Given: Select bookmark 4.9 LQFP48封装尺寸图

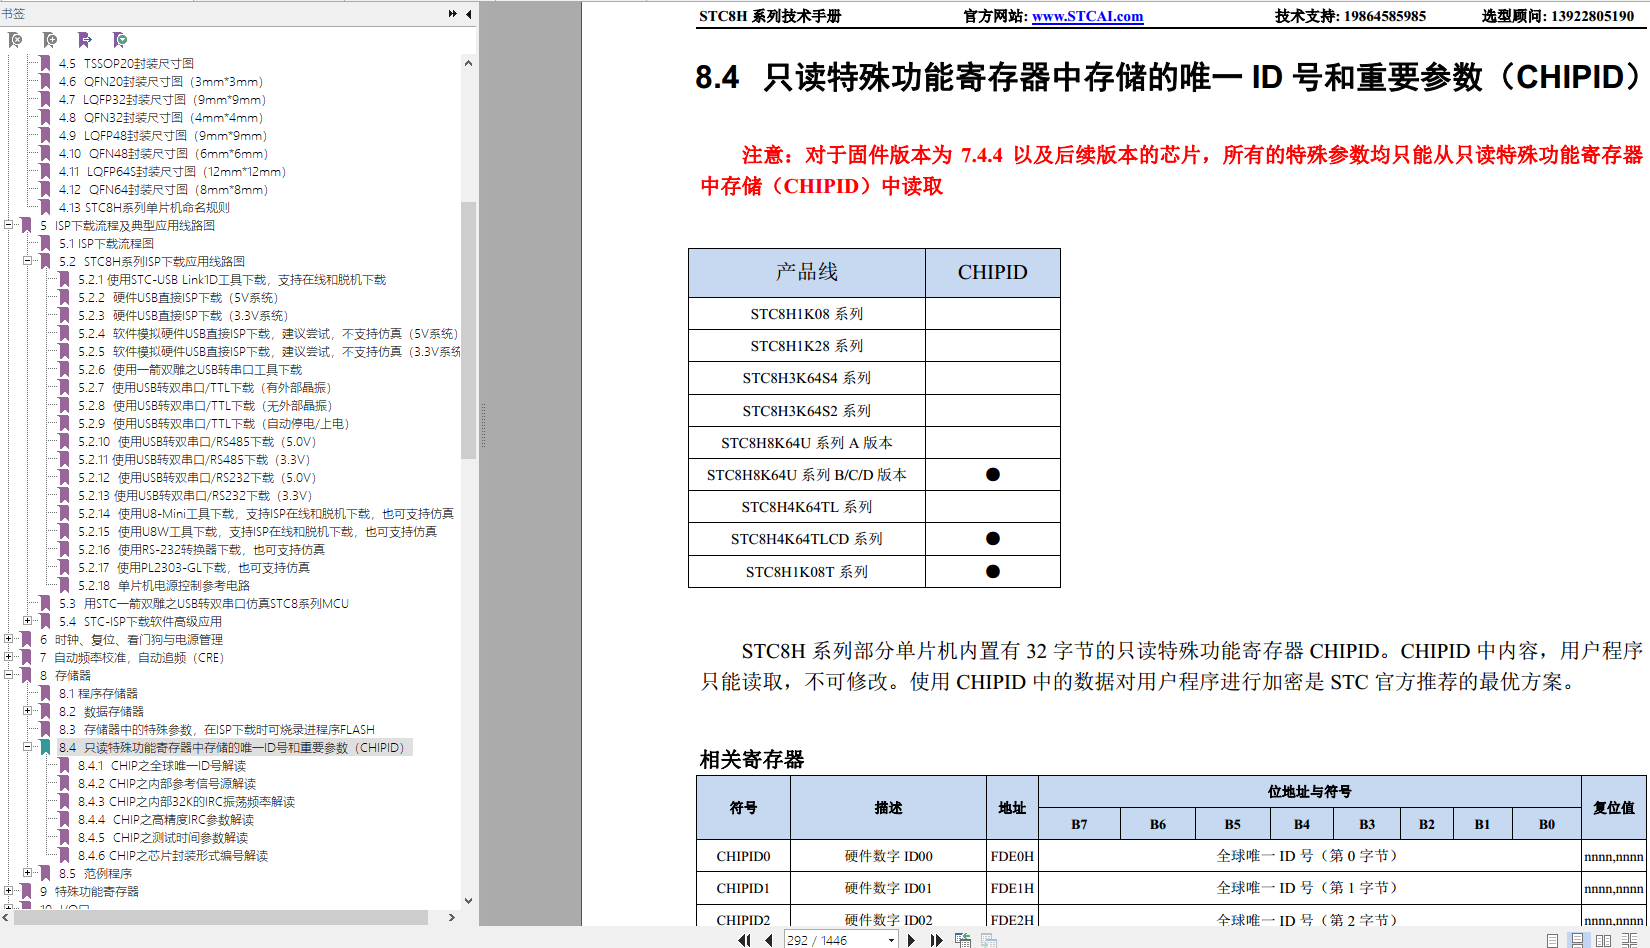Looking at the screenshot, I should (163, 136).
